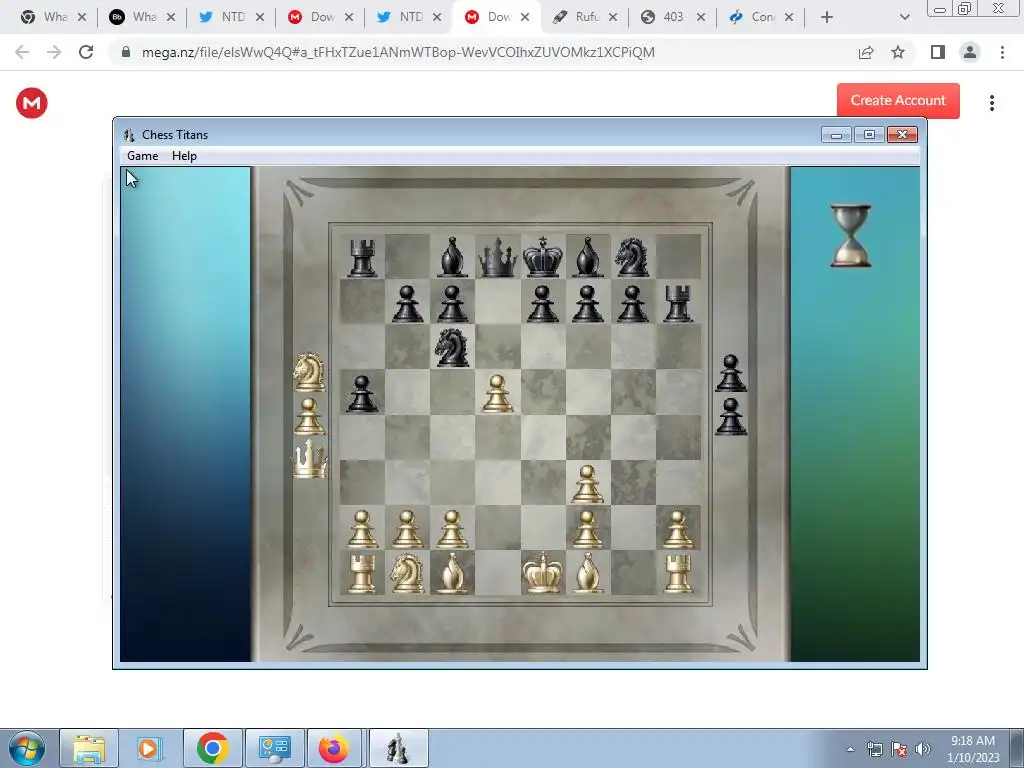Screen dimensions: 1024x768
Task: Select the white rook on a1
Action: 362,573
